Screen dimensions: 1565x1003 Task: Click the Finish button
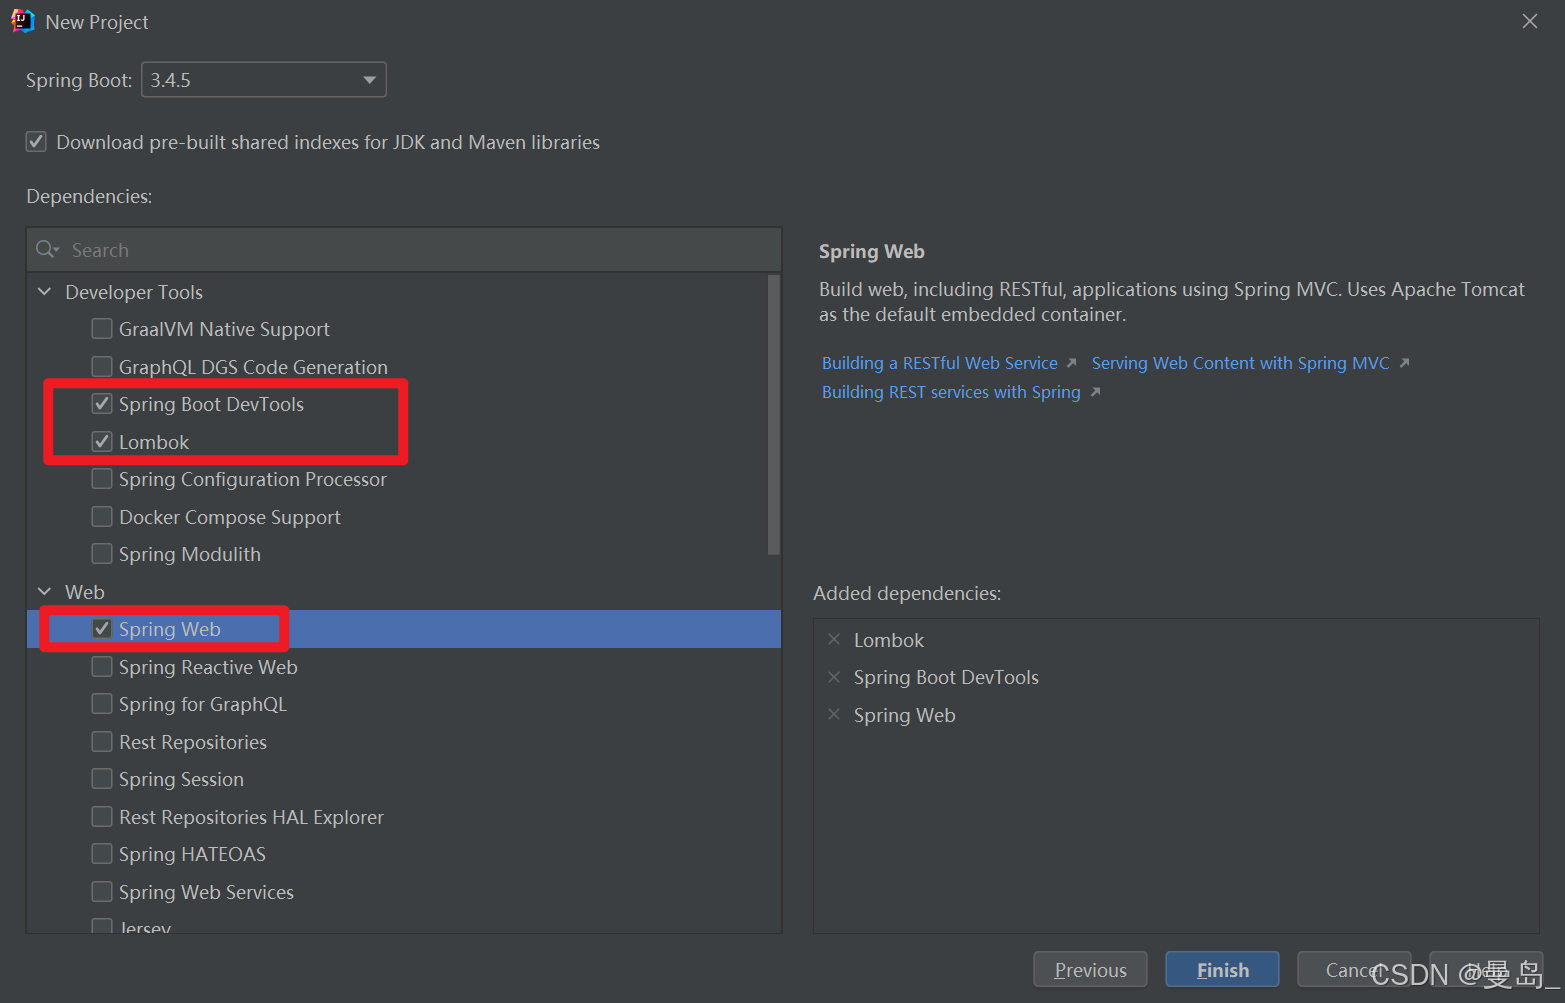point(1222,970)
